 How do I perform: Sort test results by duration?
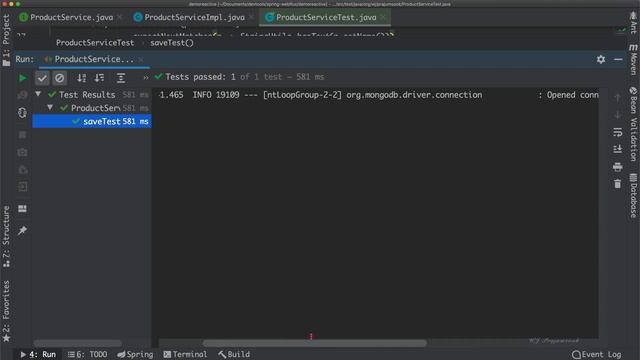point(99,78)
